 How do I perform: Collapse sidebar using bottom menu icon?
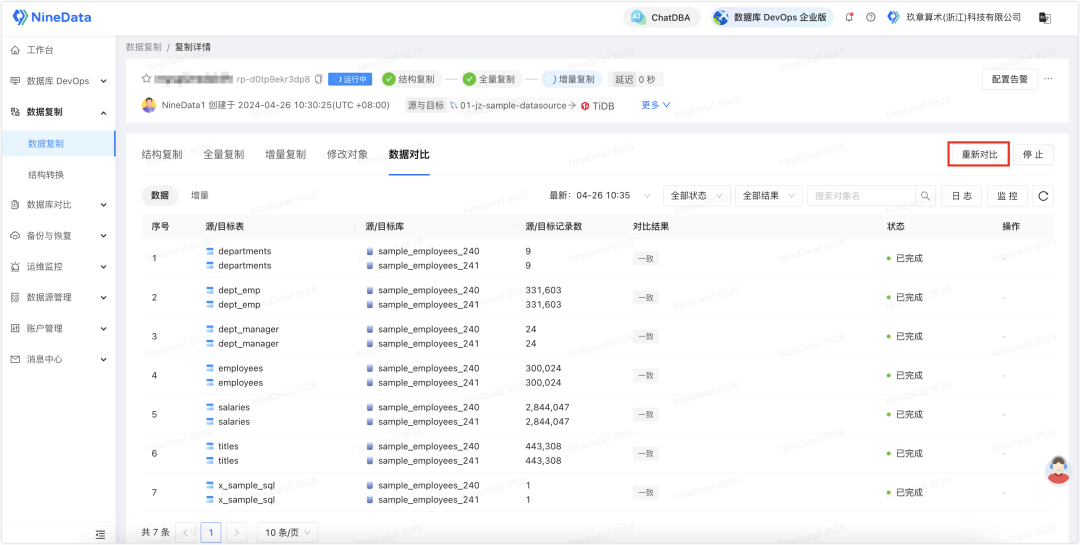(x=100, y=534)
